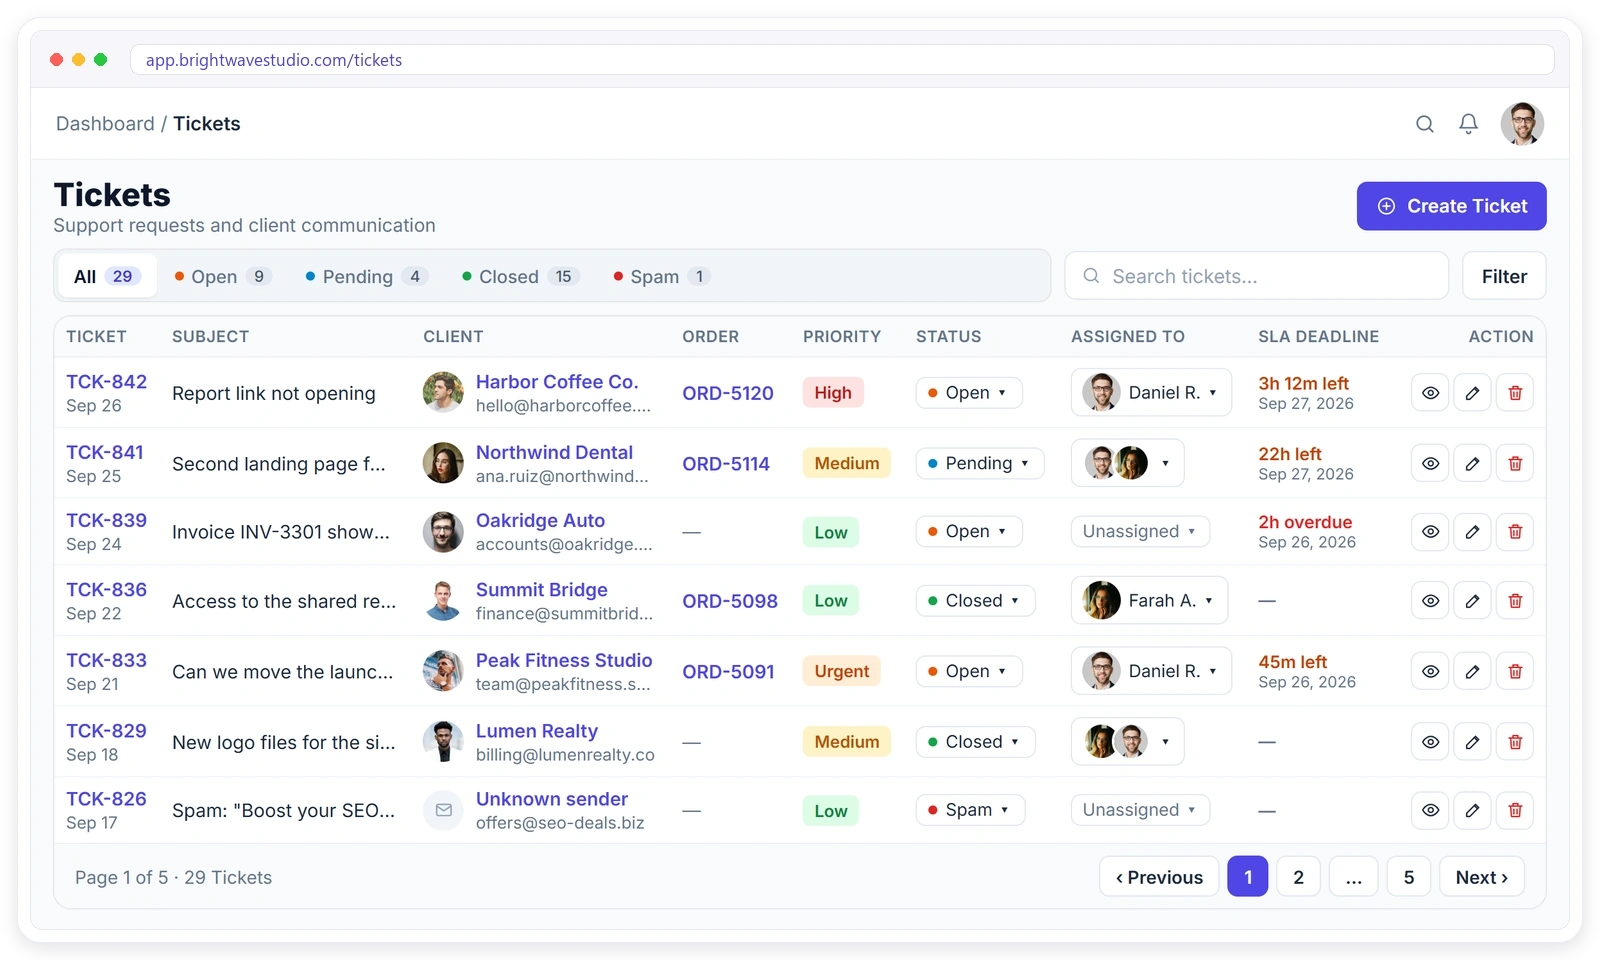
Task: Change Pending status dropdown of TCK-841
Action: pos(980,464)
